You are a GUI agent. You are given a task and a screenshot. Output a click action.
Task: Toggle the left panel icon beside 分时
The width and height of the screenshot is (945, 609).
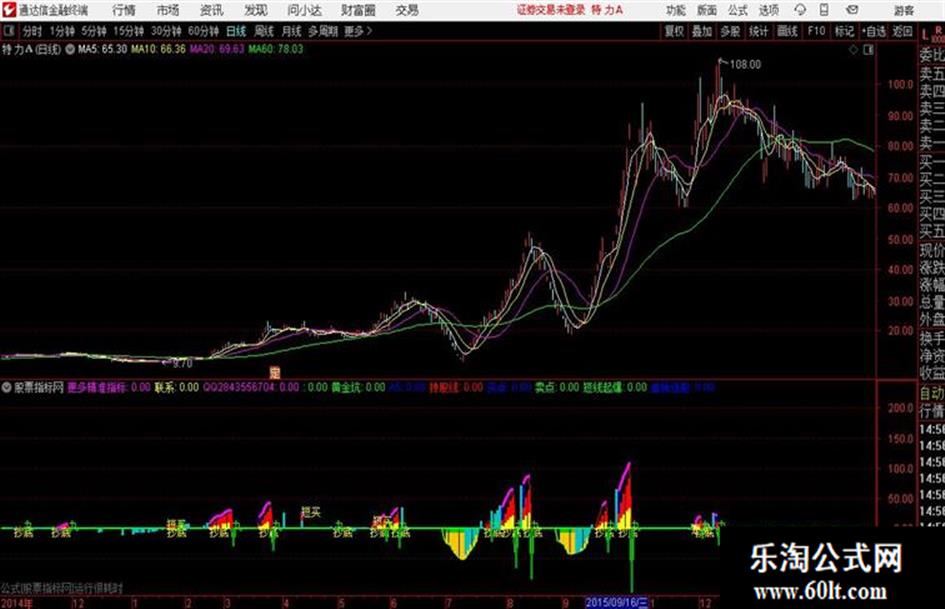click(x=8, y=31)
